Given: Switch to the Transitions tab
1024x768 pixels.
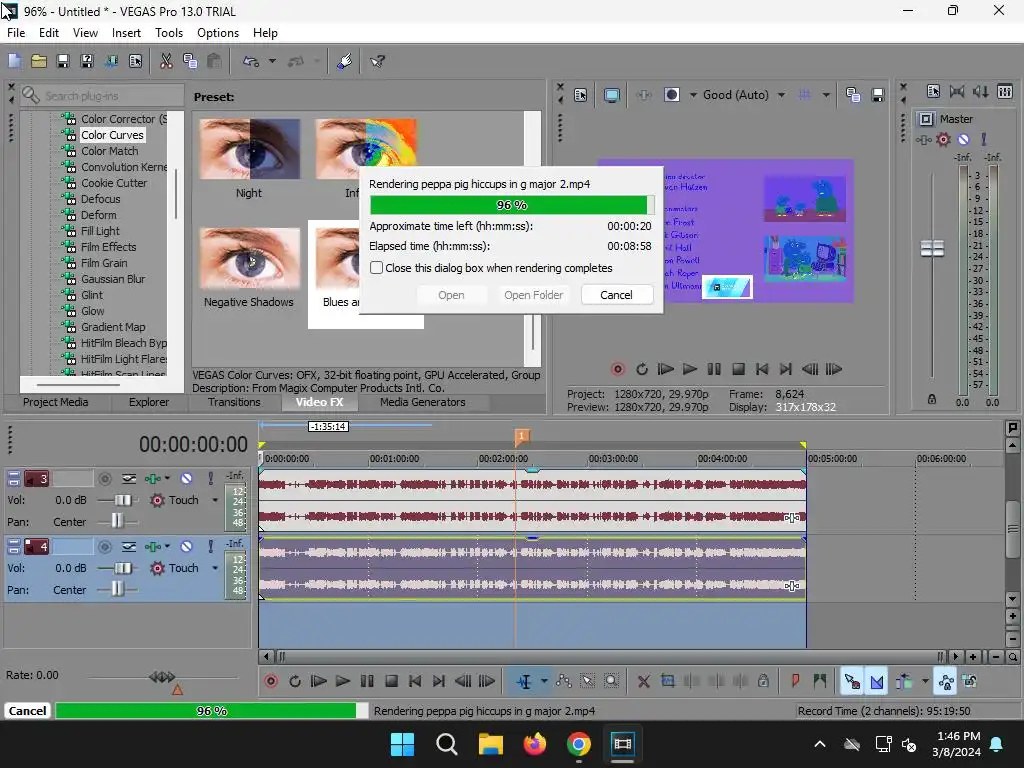Looking at the screenshot, I should pos(234,402).
